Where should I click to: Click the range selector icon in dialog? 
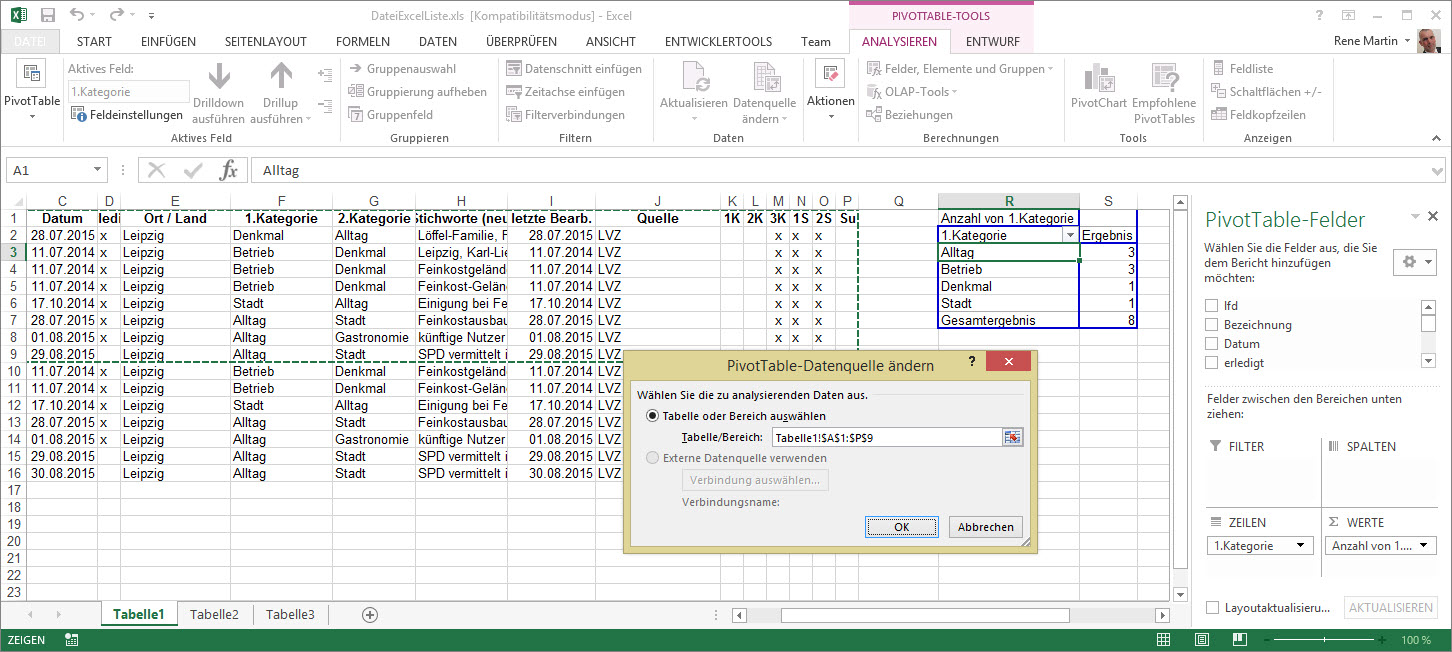coord(1012,437)
